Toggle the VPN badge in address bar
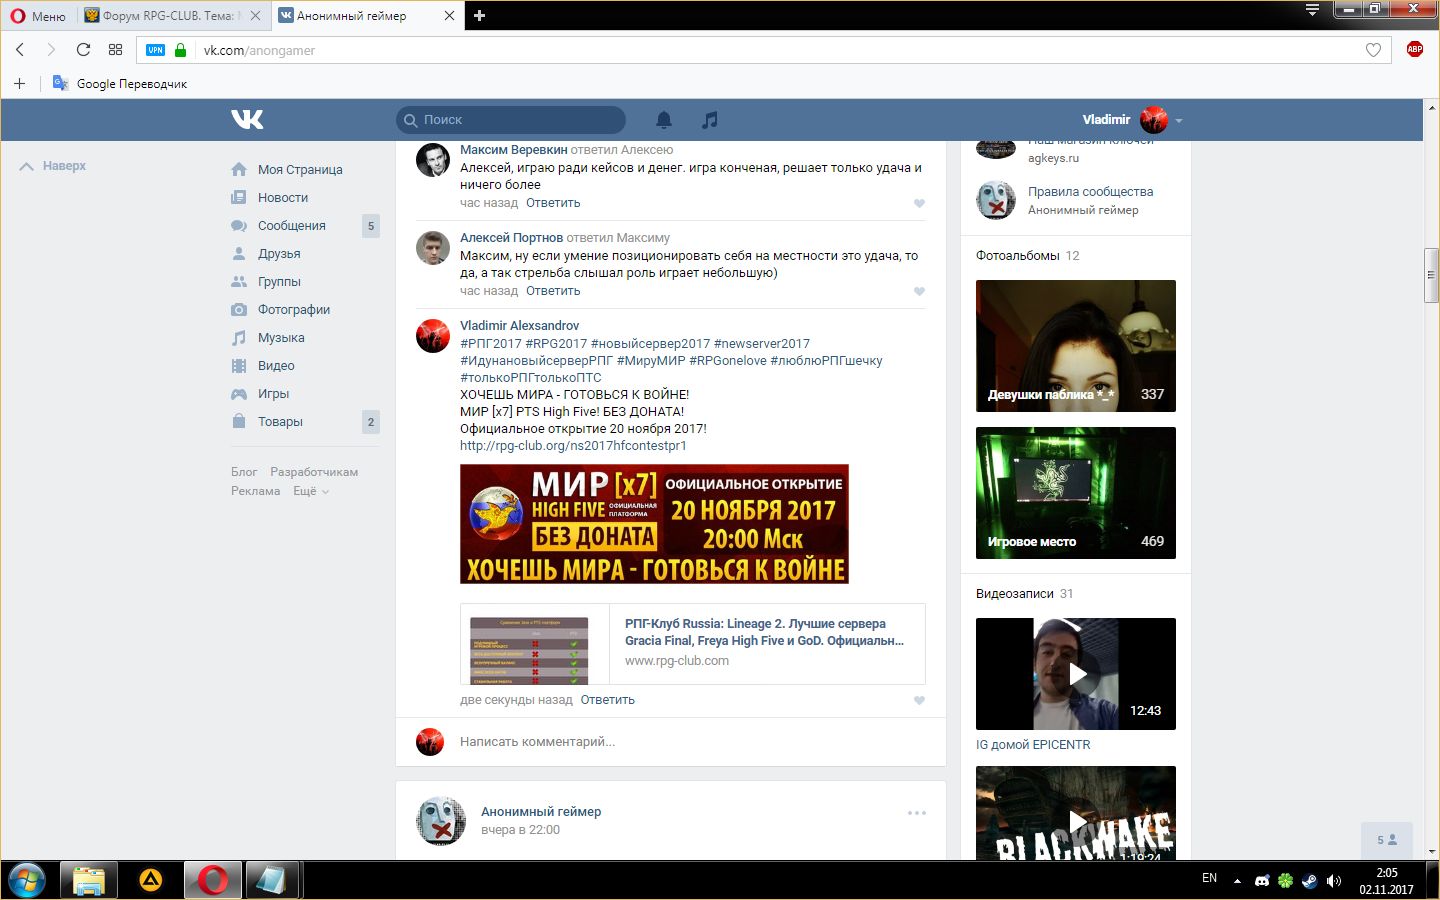The height and width of the screenshot is (900, 1440). click(x=155, y=50)
